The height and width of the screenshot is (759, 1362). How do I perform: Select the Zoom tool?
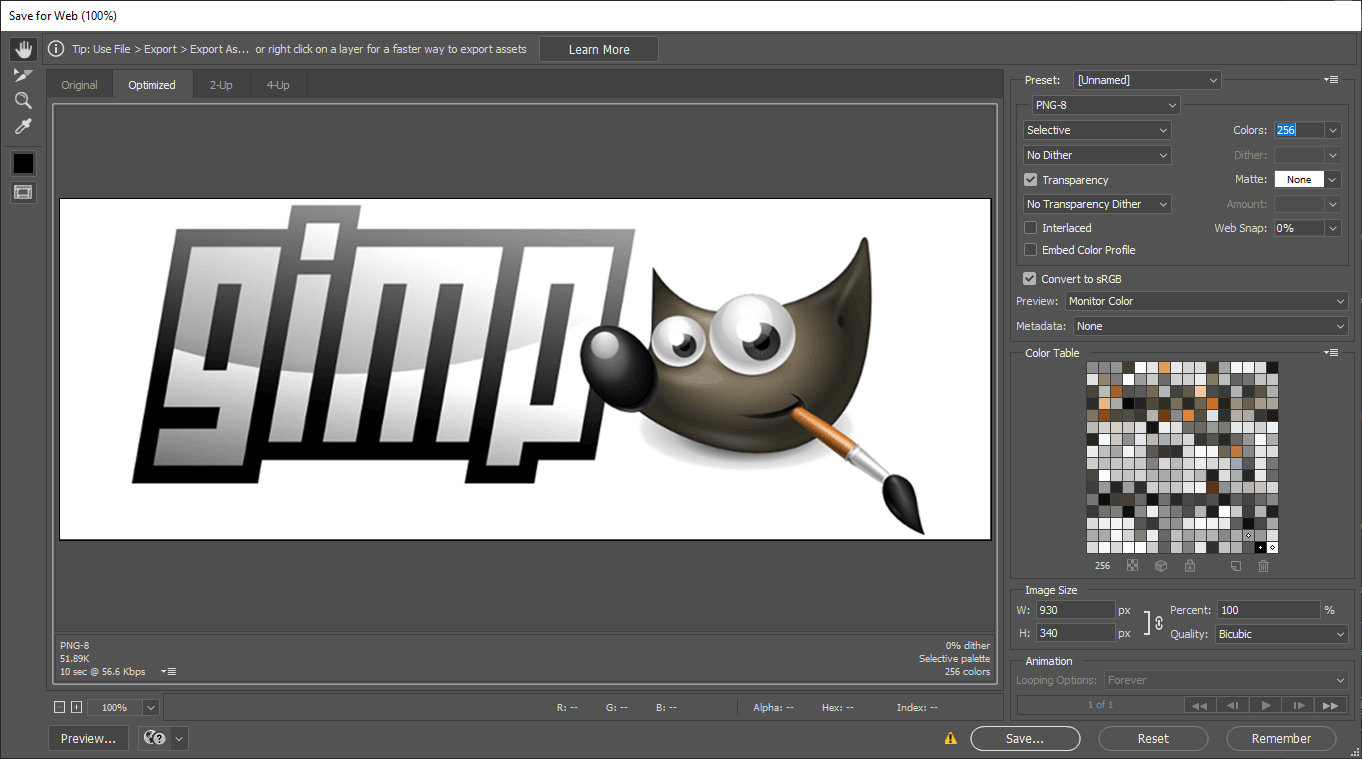(x=23, y=100)
